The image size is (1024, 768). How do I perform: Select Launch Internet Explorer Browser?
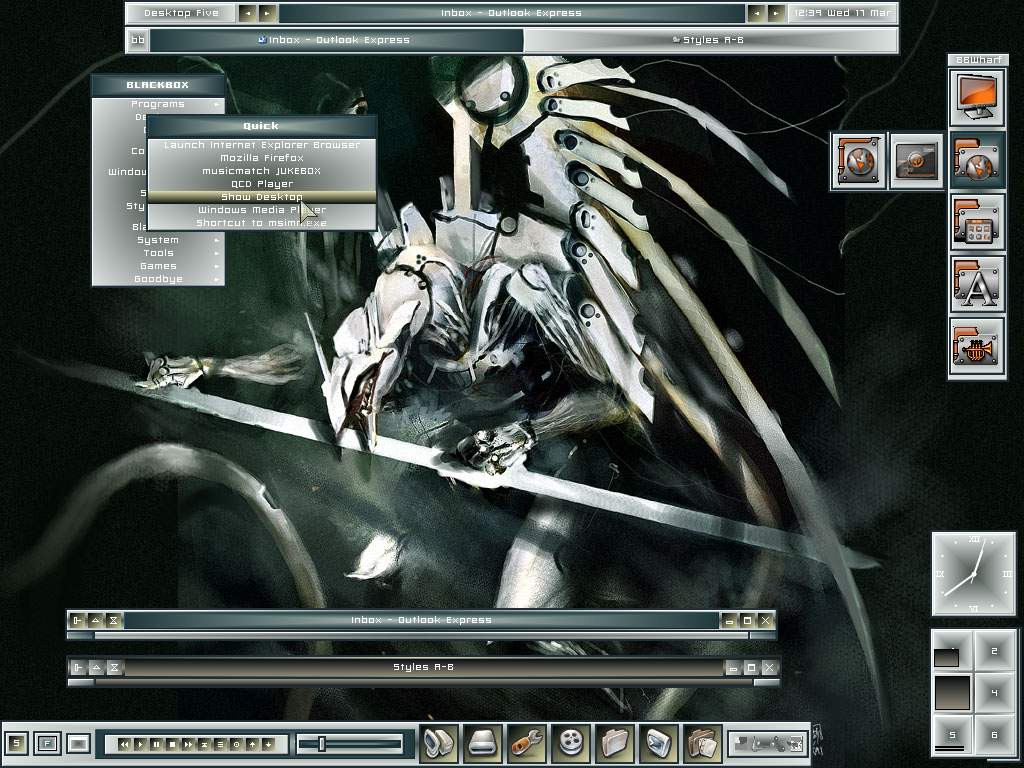click(262, 145)
